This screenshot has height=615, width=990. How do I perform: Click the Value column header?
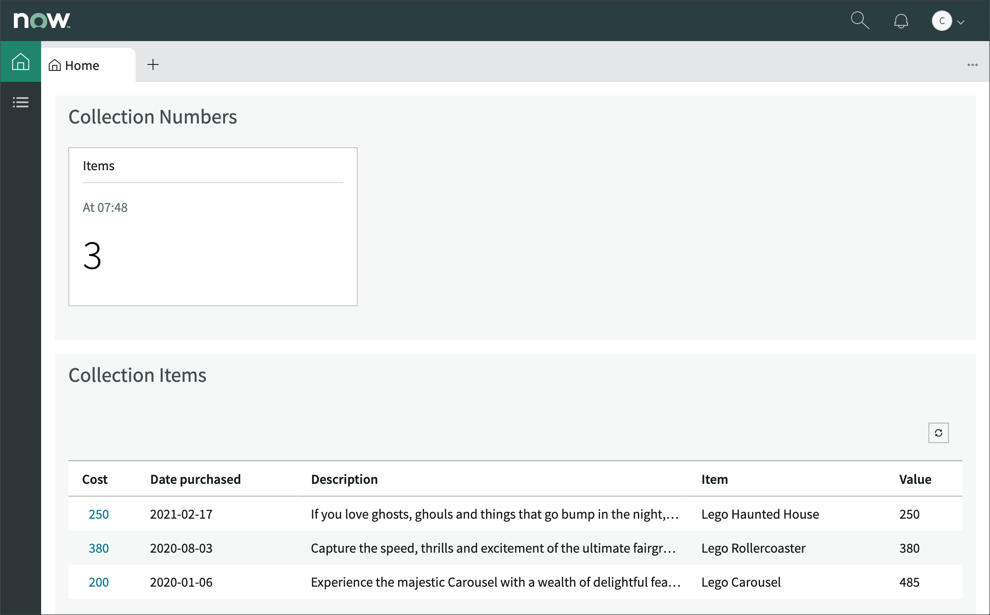pyautogui.click(x=915, y=479)
